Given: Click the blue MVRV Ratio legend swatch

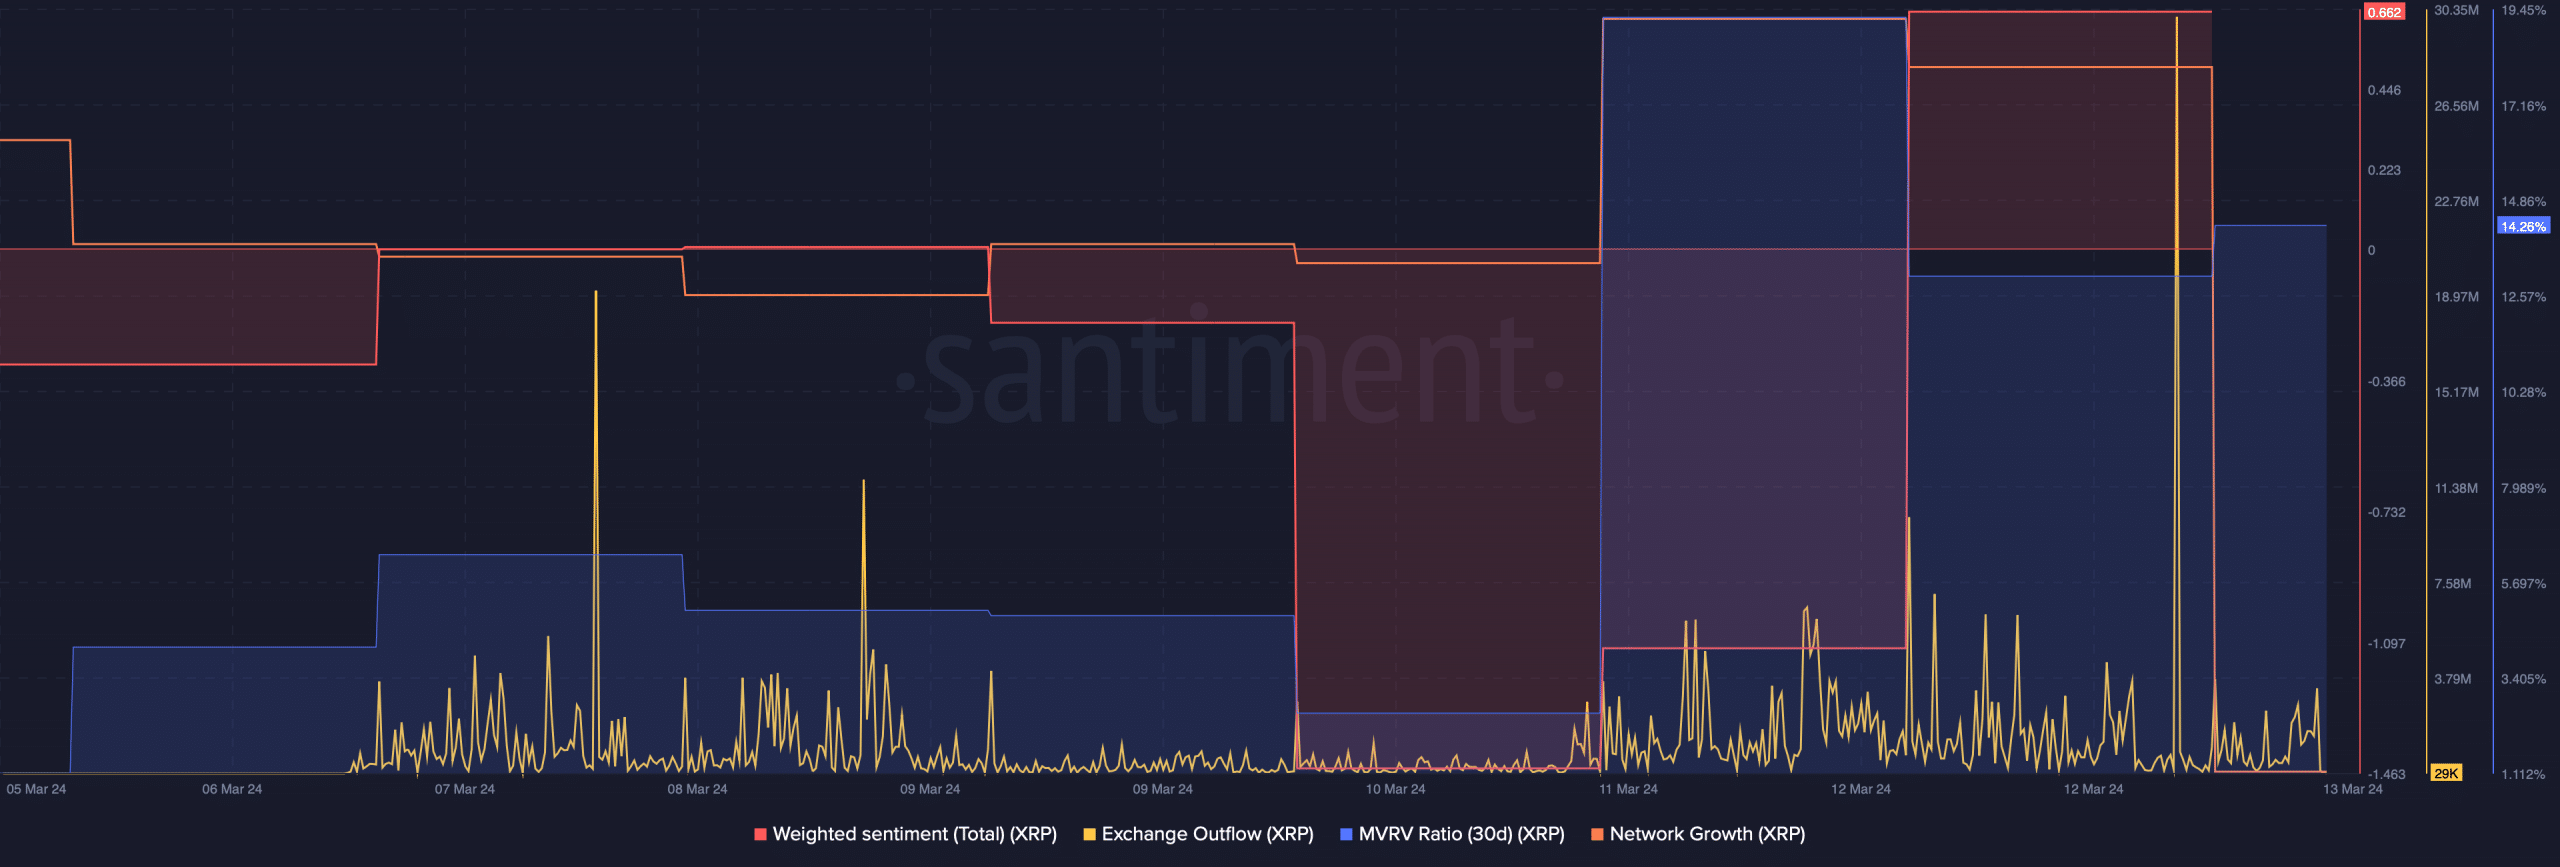Looking at the screenshot, I should coord(1346,834).
